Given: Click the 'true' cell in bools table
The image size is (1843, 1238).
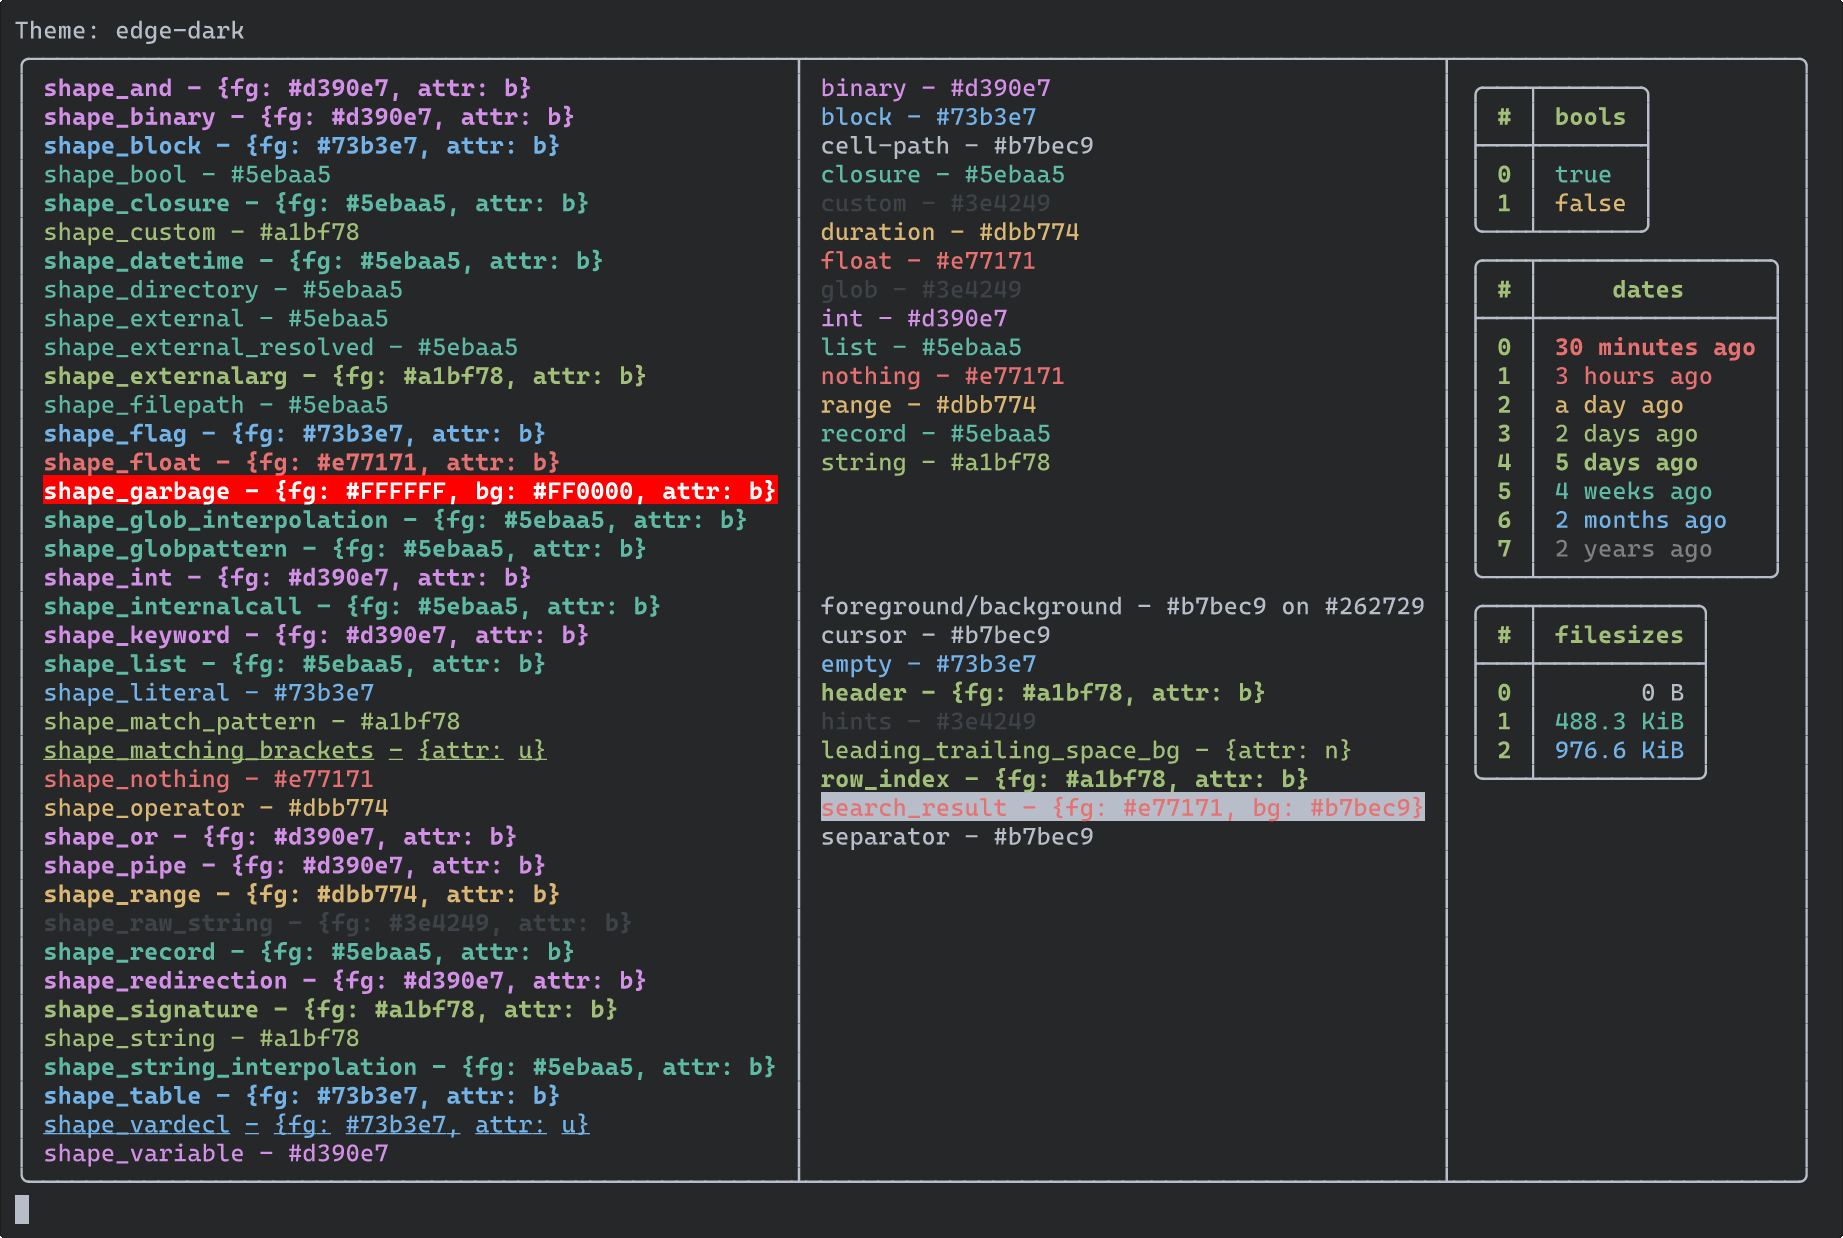Looking at the screenshot, I should 1583,175.
